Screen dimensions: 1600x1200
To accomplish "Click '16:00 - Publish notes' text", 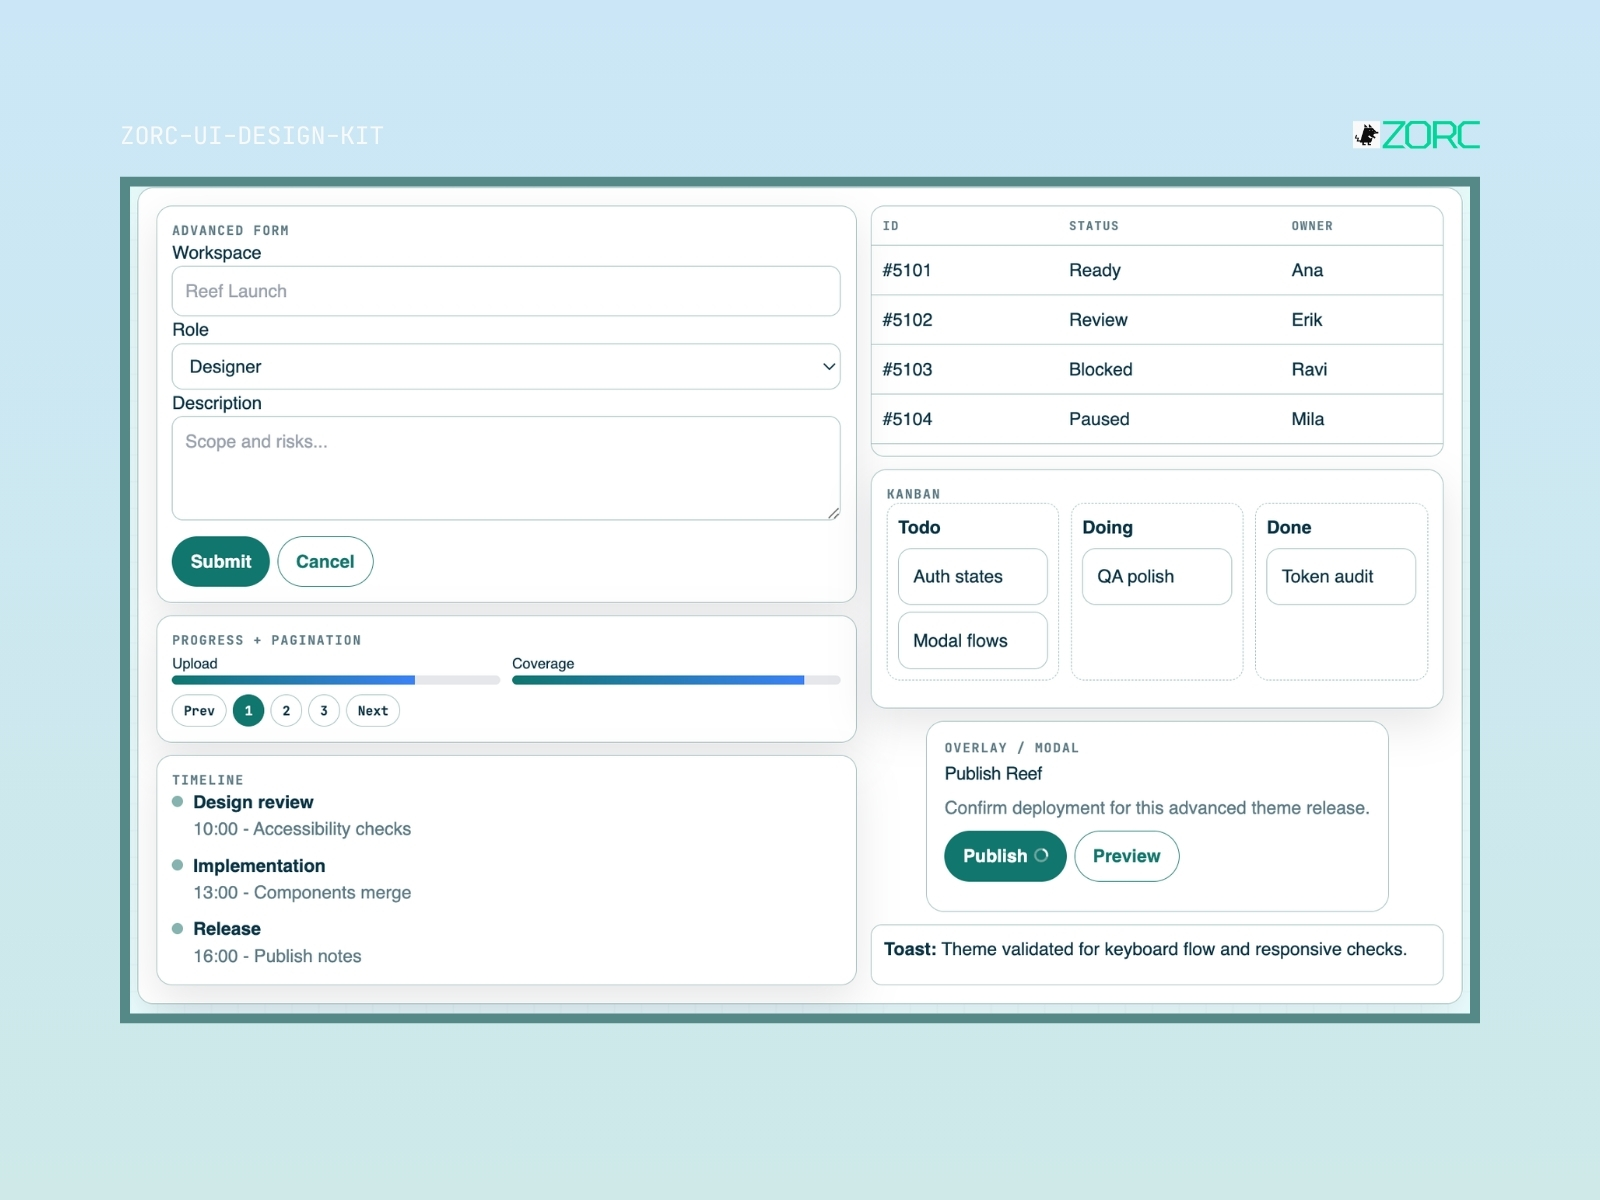I will point(277,956).
